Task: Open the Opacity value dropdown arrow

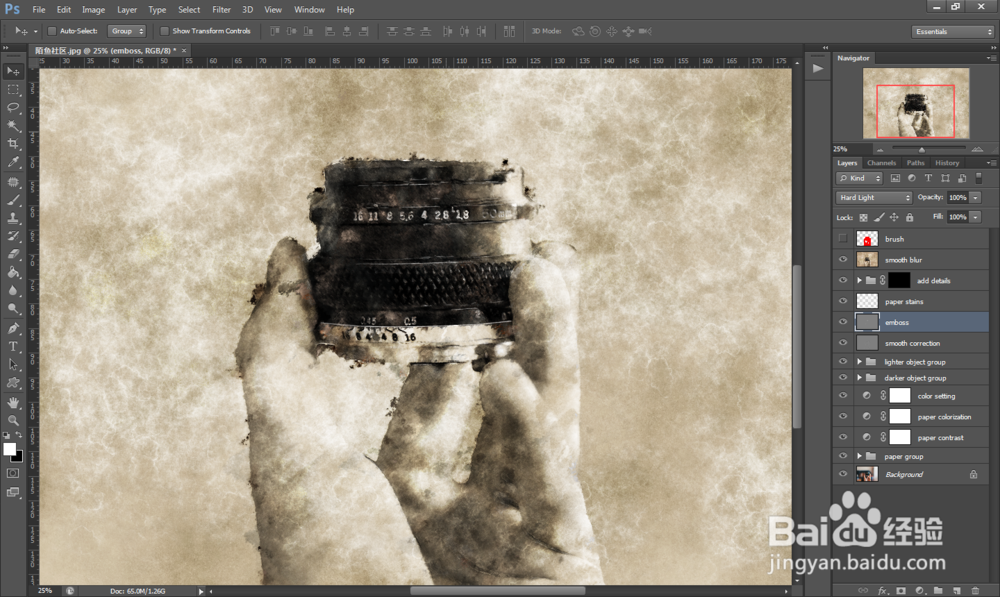Action: tap(975, 198)
